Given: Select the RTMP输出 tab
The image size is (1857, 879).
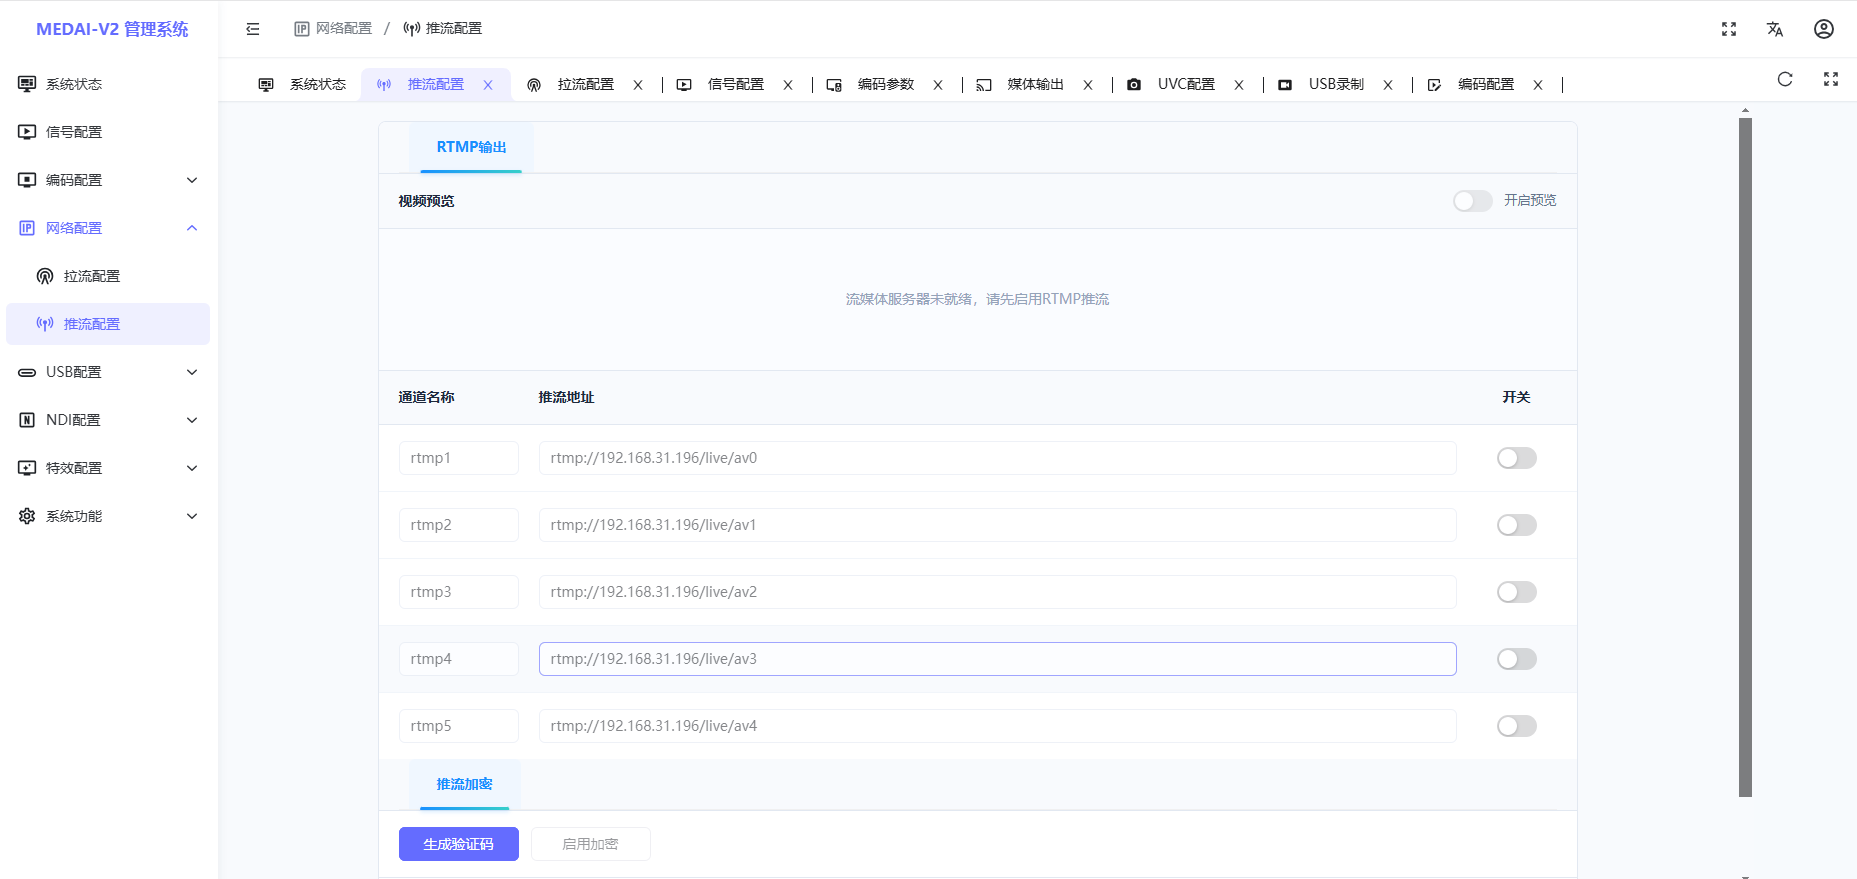Looking at the screenshot, I should (471, 147).
